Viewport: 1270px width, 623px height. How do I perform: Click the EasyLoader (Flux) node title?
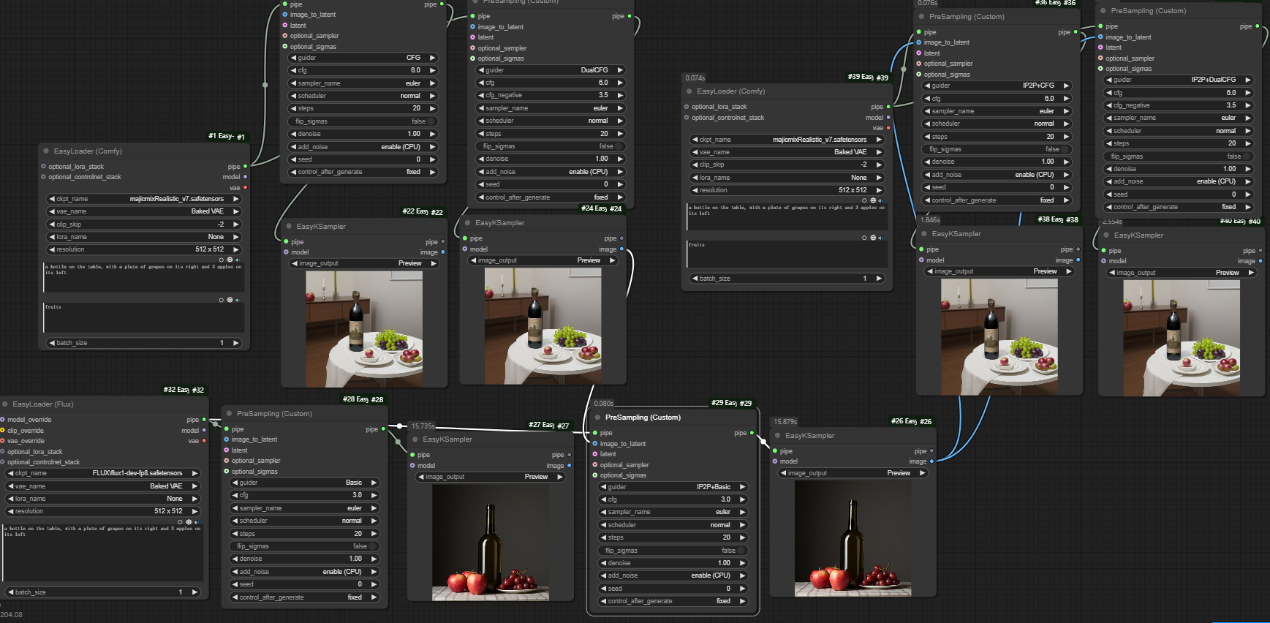tap(43, 404)
